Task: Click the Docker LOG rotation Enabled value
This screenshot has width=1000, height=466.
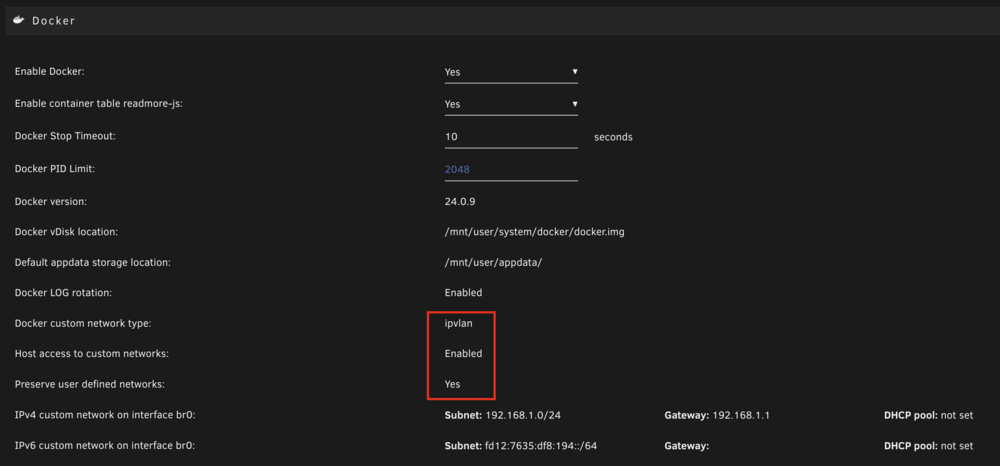Action: tap(463, 293)
